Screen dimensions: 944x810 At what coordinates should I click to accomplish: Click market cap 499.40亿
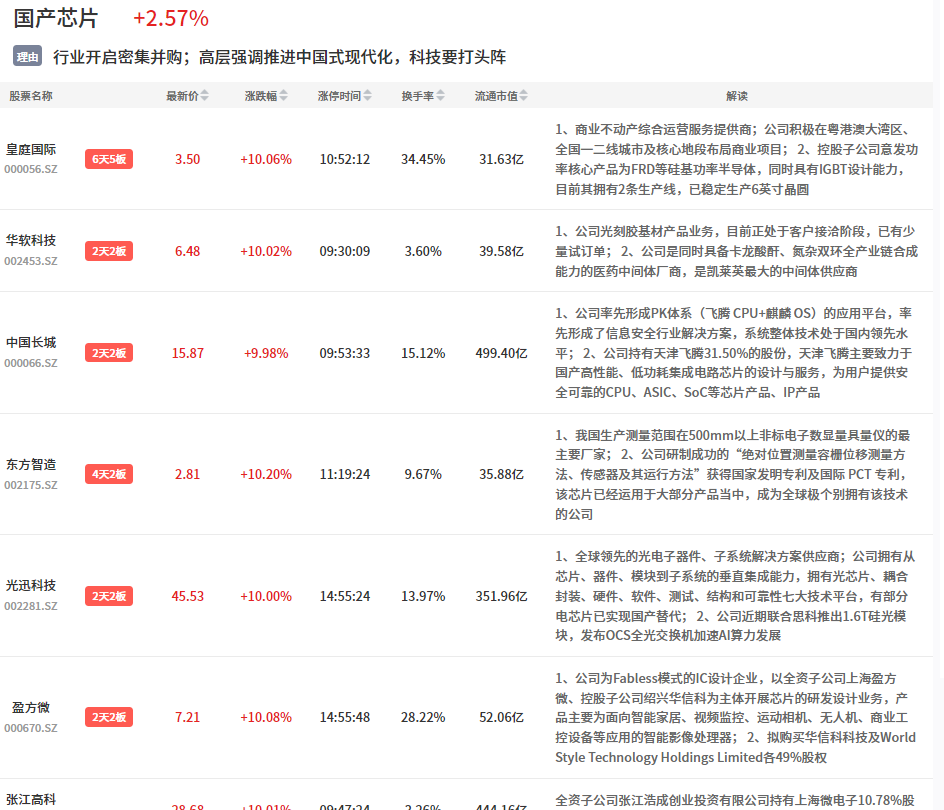502,353
